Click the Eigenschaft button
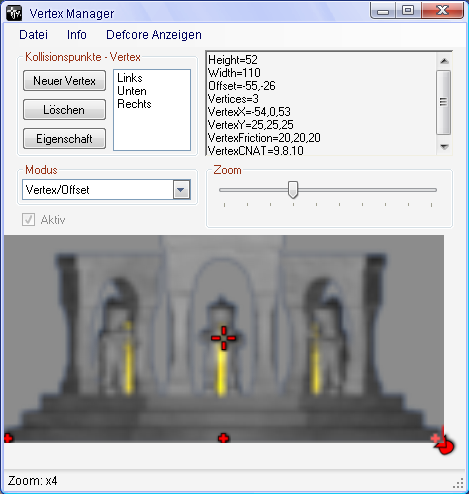The width and height of the screenshot is (469, 494). (64, 139)
